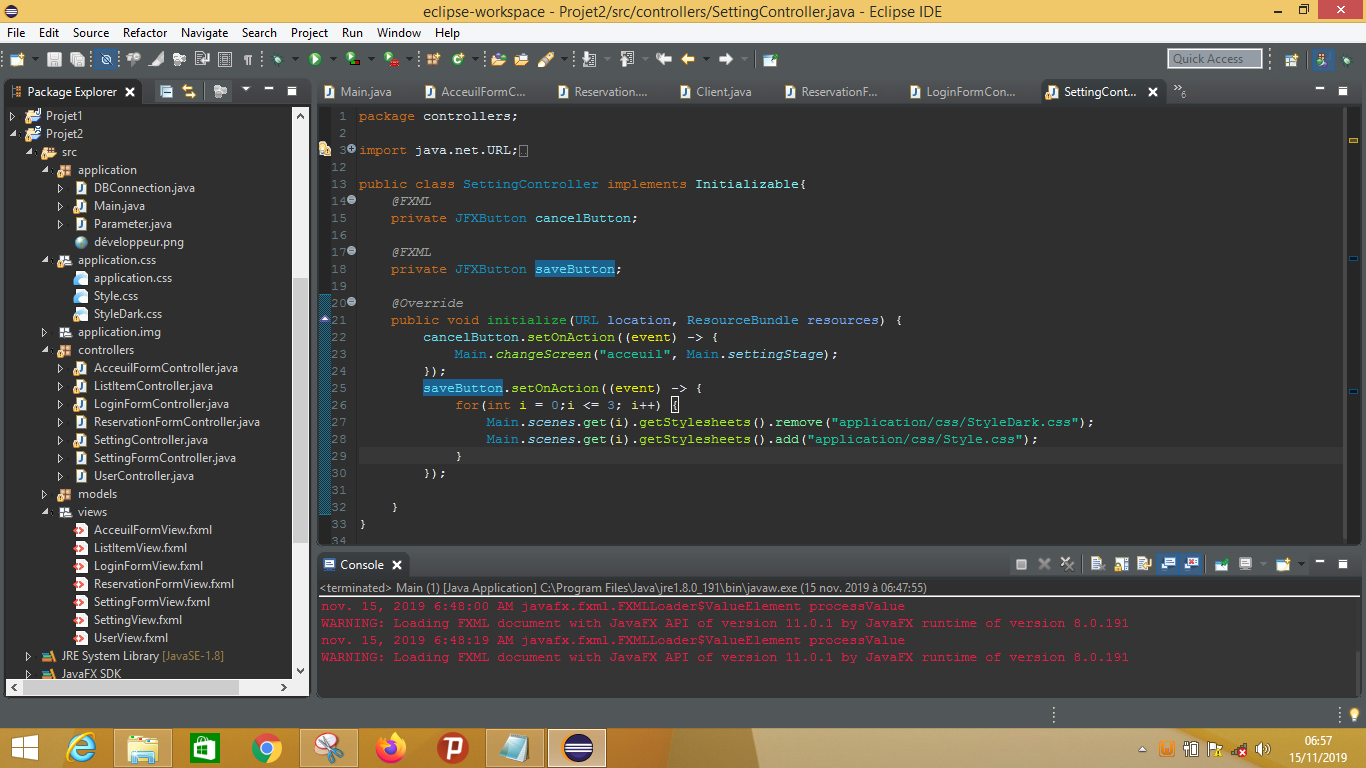Open the dropdown arrow next to Run button
This screenshot has width=1366, height=768.
(x=333, y=59)
